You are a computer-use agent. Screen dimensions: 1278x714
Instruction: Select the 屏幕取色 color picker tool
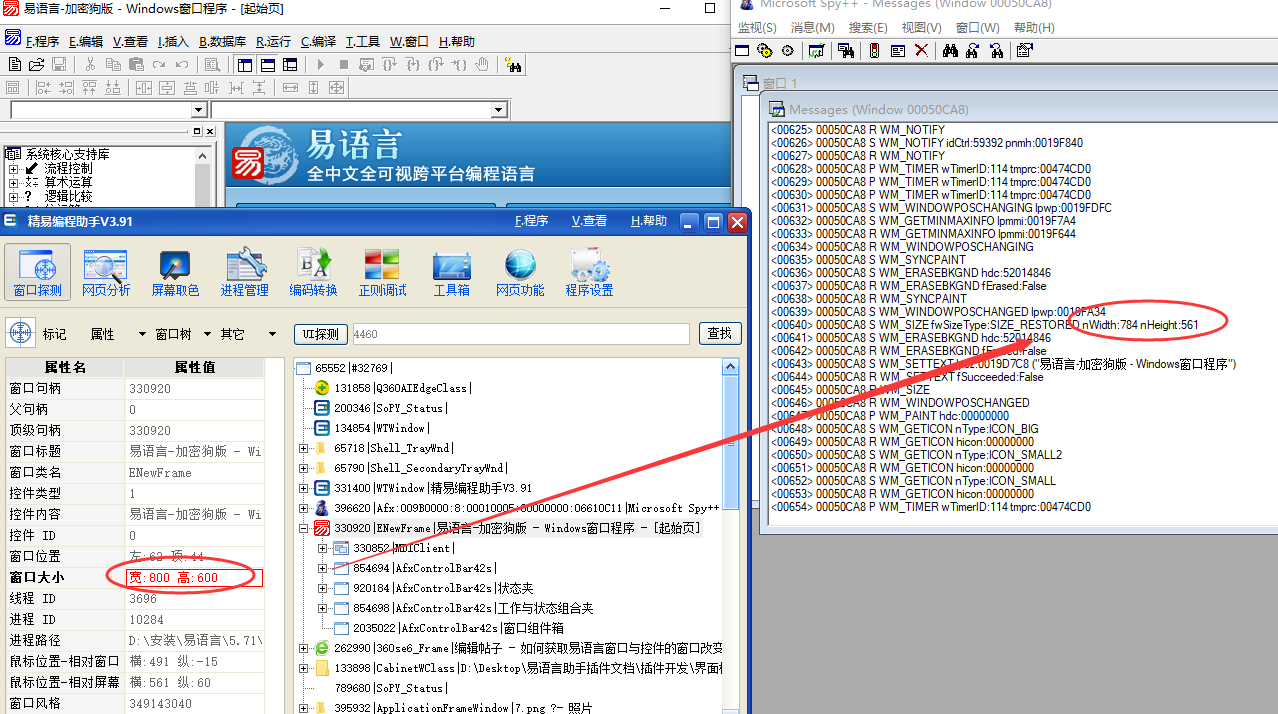[175, 273]
